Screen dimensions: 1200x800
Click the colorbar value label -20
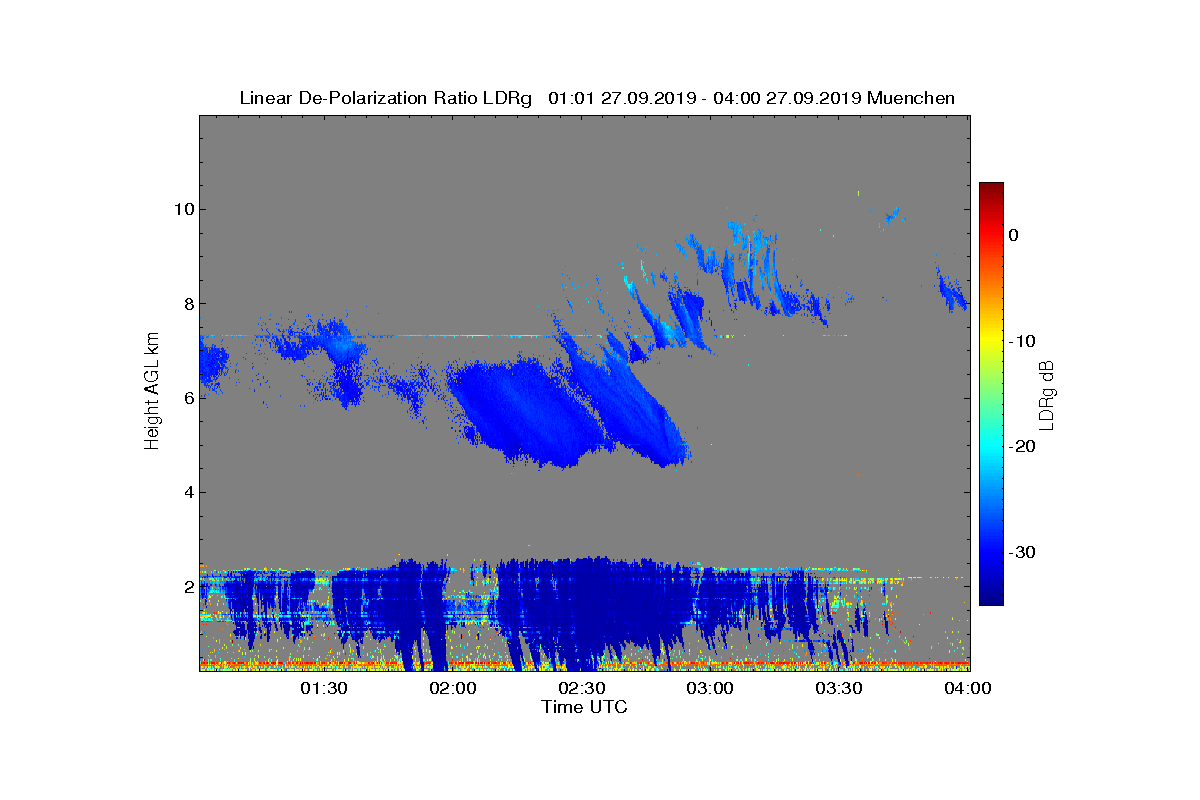(1021, 447)
